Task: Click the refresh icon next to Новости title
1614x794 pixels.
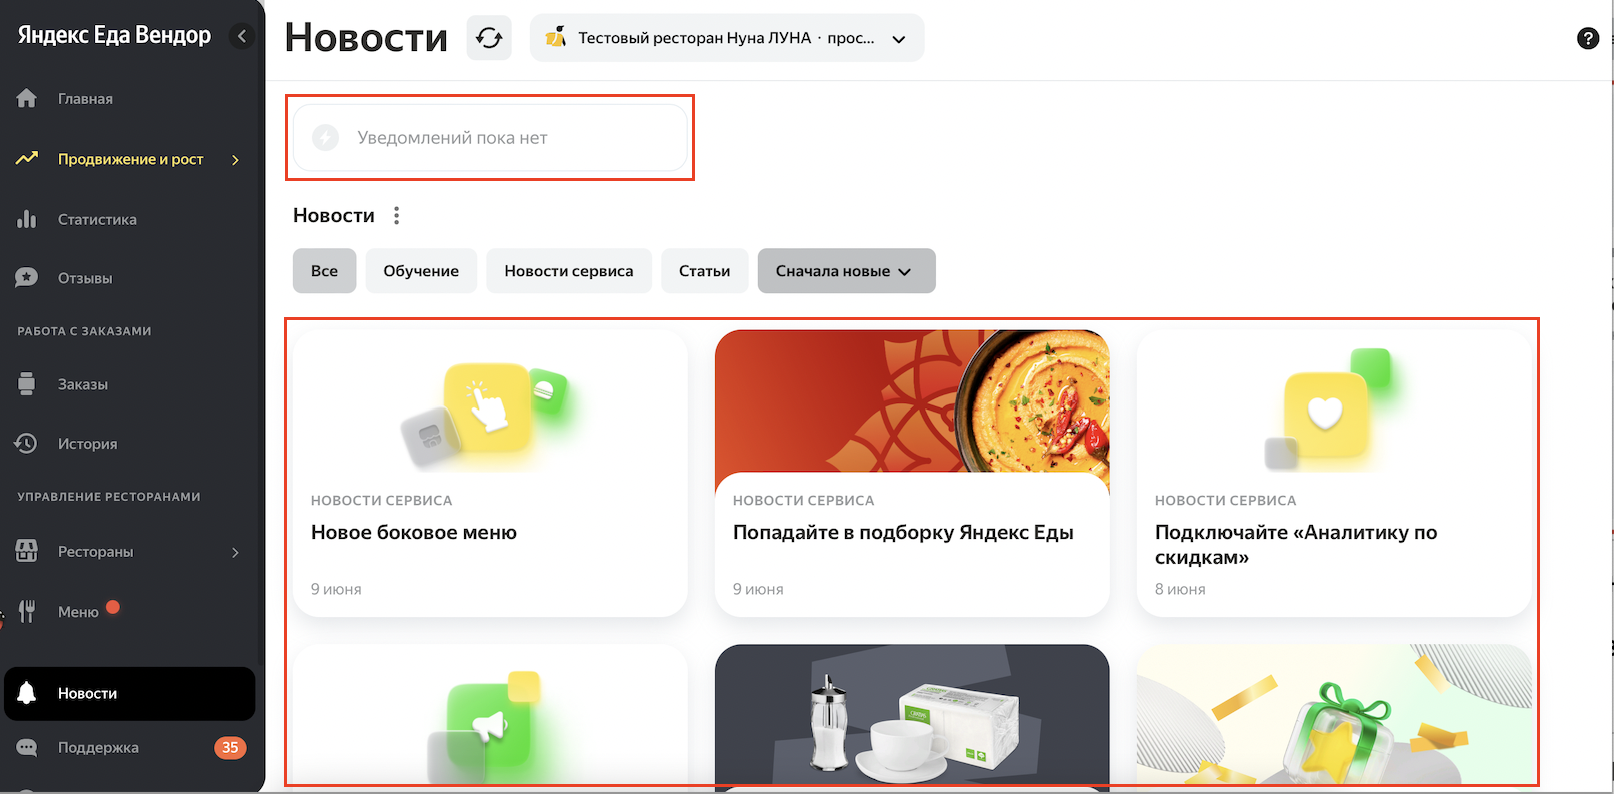Action: [x=489, y=38]
